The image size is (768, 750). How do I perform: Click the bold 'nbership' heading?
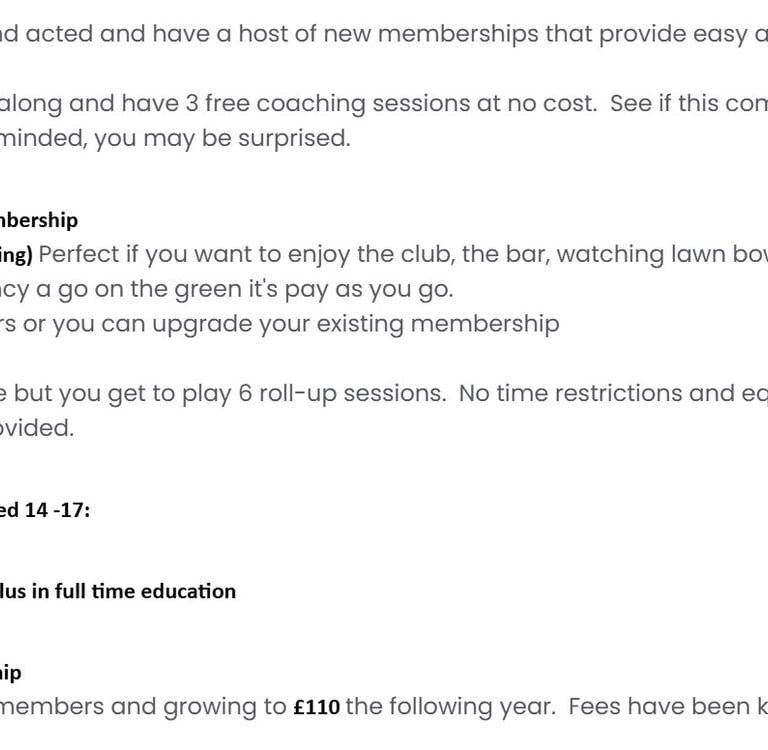[39, 220]
